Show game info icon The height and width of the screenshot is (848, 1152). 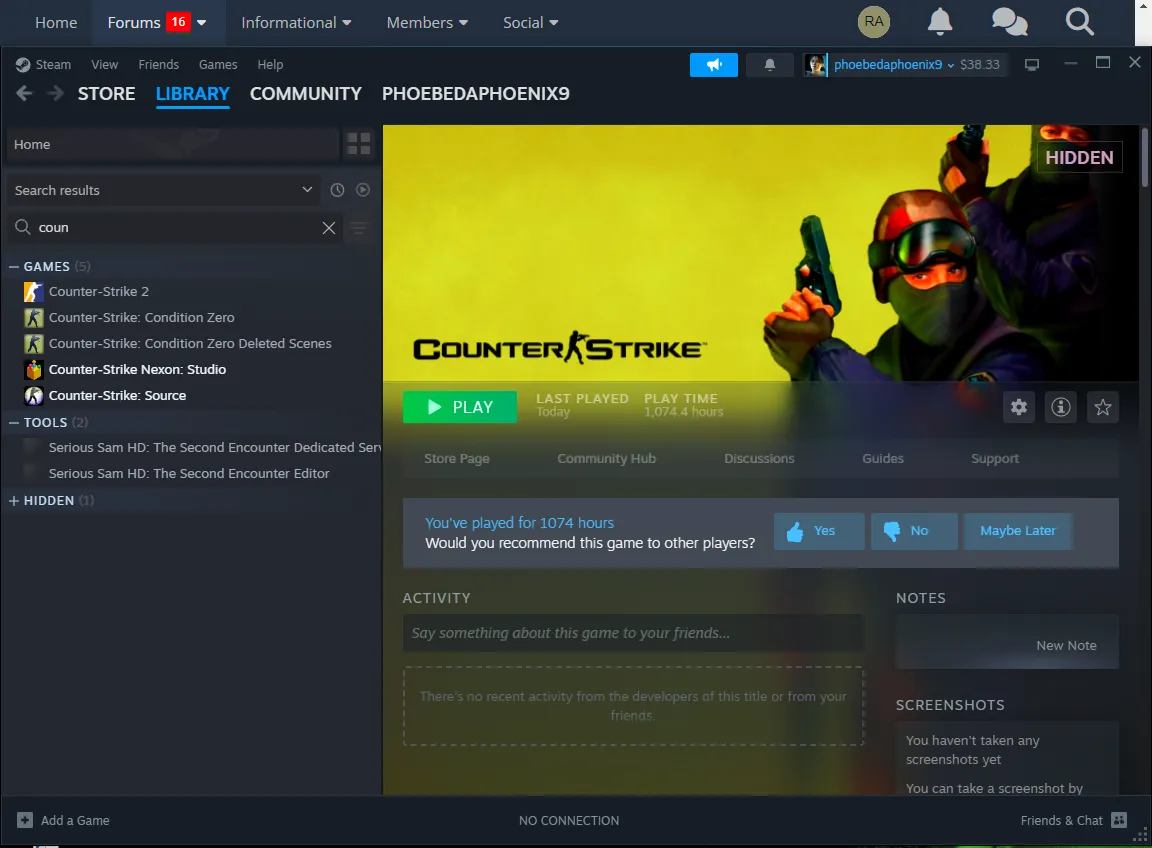pyautogui.click(x=1061, y=407)
